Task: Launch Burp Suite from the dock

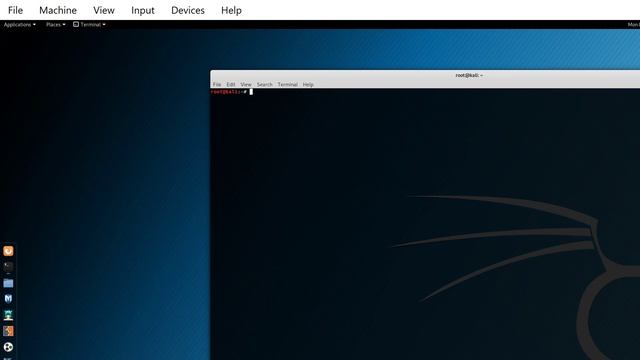Action: pyautogui.click(x=8, y=331)
